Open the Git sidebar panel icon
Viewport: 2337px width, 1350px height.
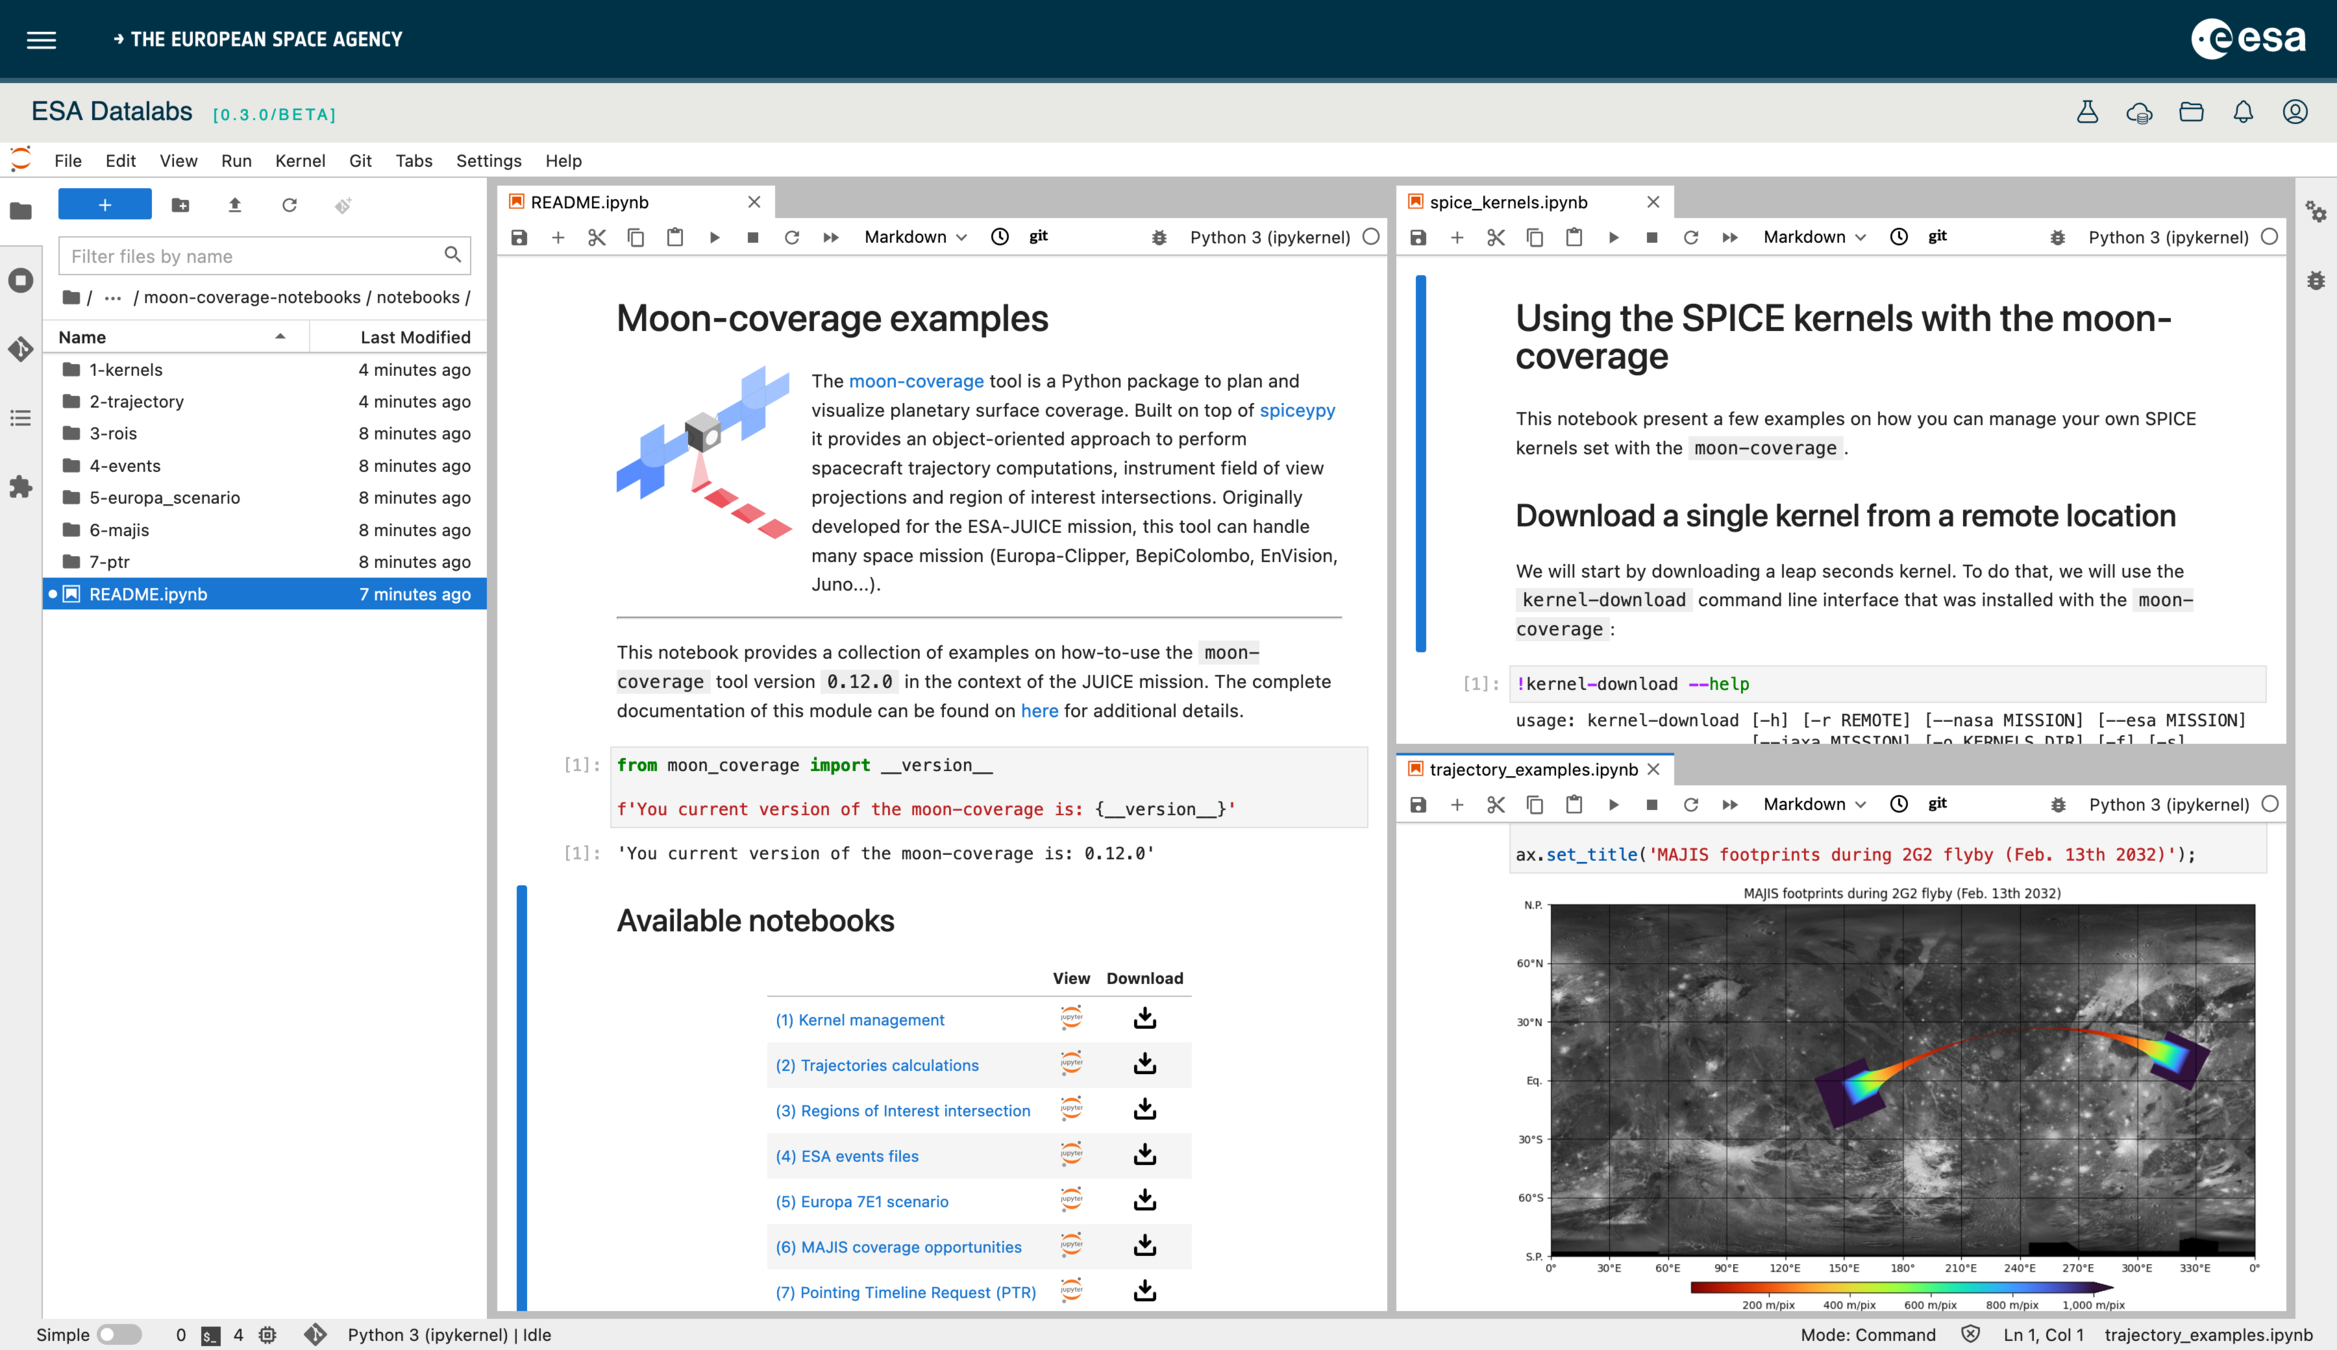pos(21,349)
